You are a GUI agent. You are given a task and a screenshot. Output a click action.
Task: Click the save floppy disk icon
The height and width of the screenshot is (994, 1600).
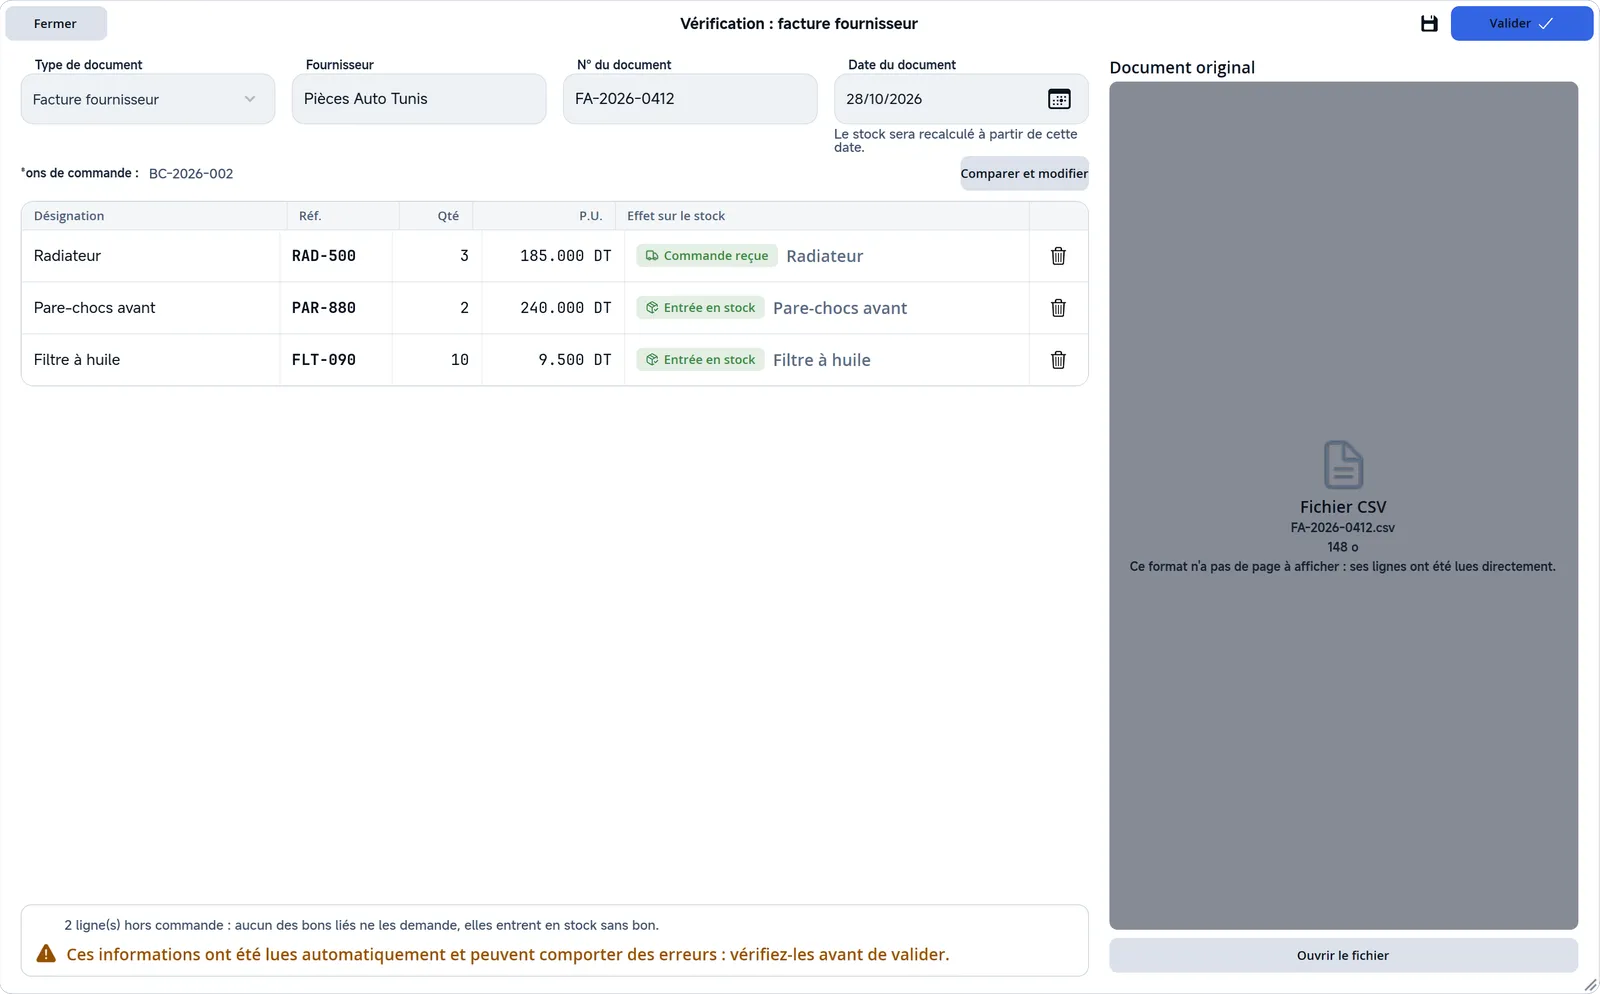click(1429, 24)
